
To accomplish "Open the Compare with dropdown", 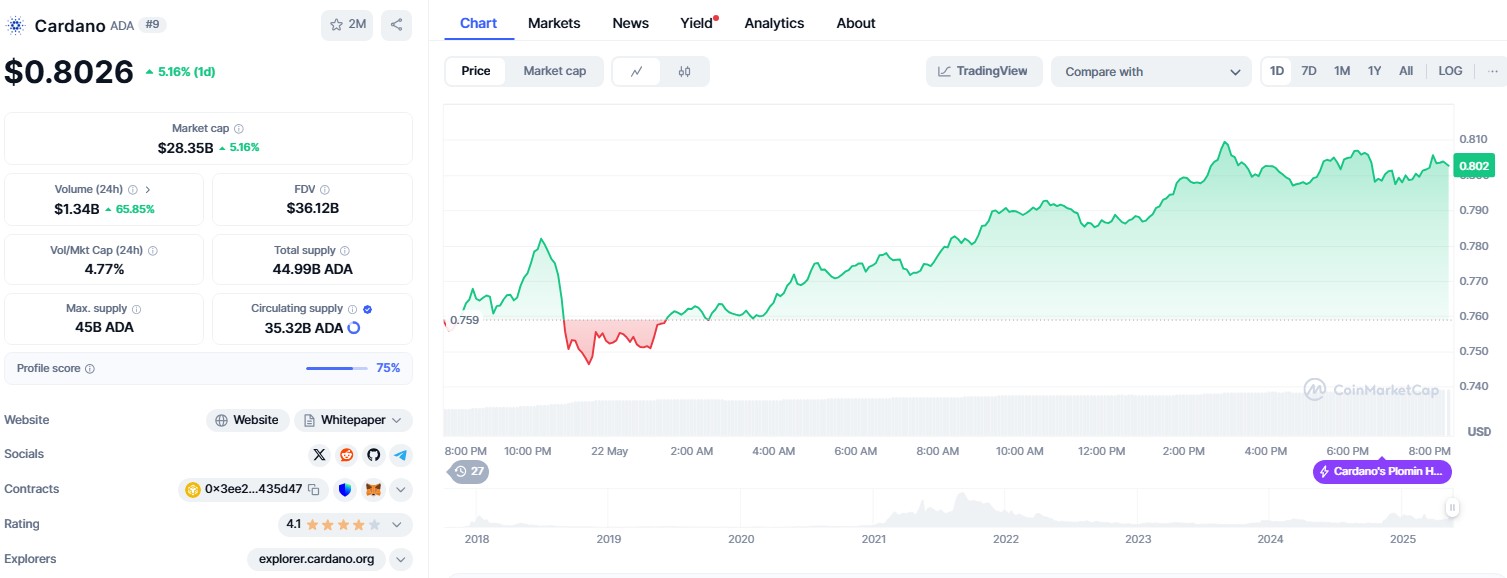I will 1150,72.
